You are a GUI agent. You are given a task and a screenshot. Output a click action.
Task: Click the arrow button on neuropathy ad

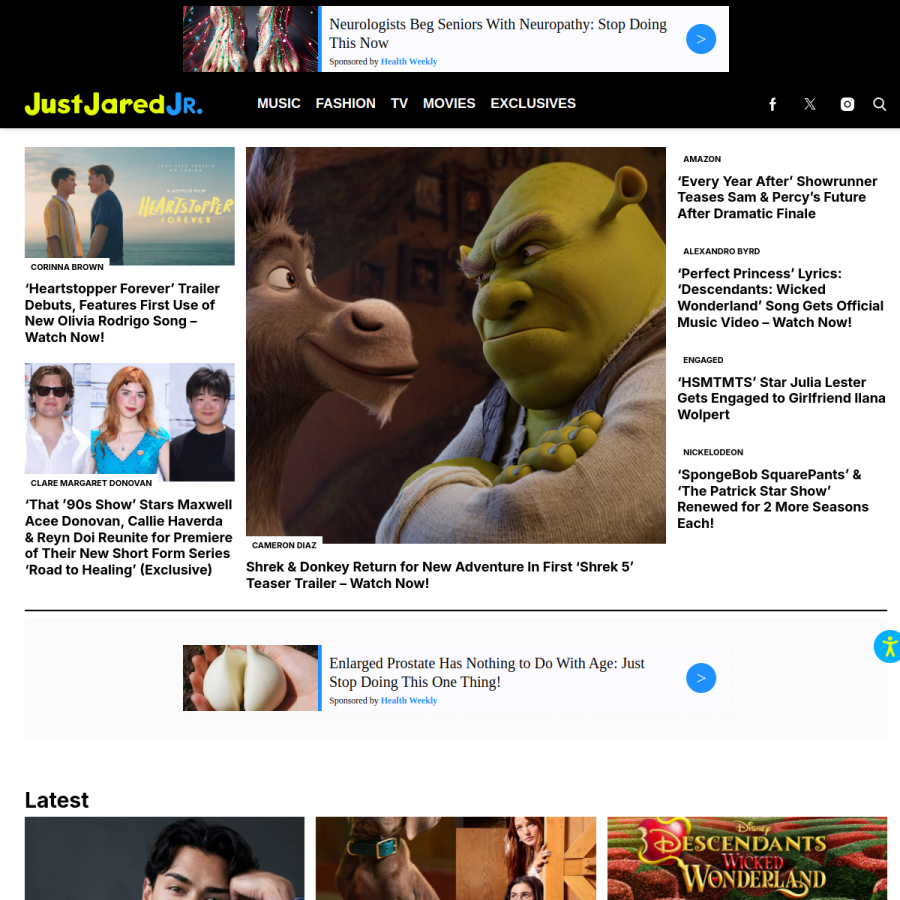[701, 39]
